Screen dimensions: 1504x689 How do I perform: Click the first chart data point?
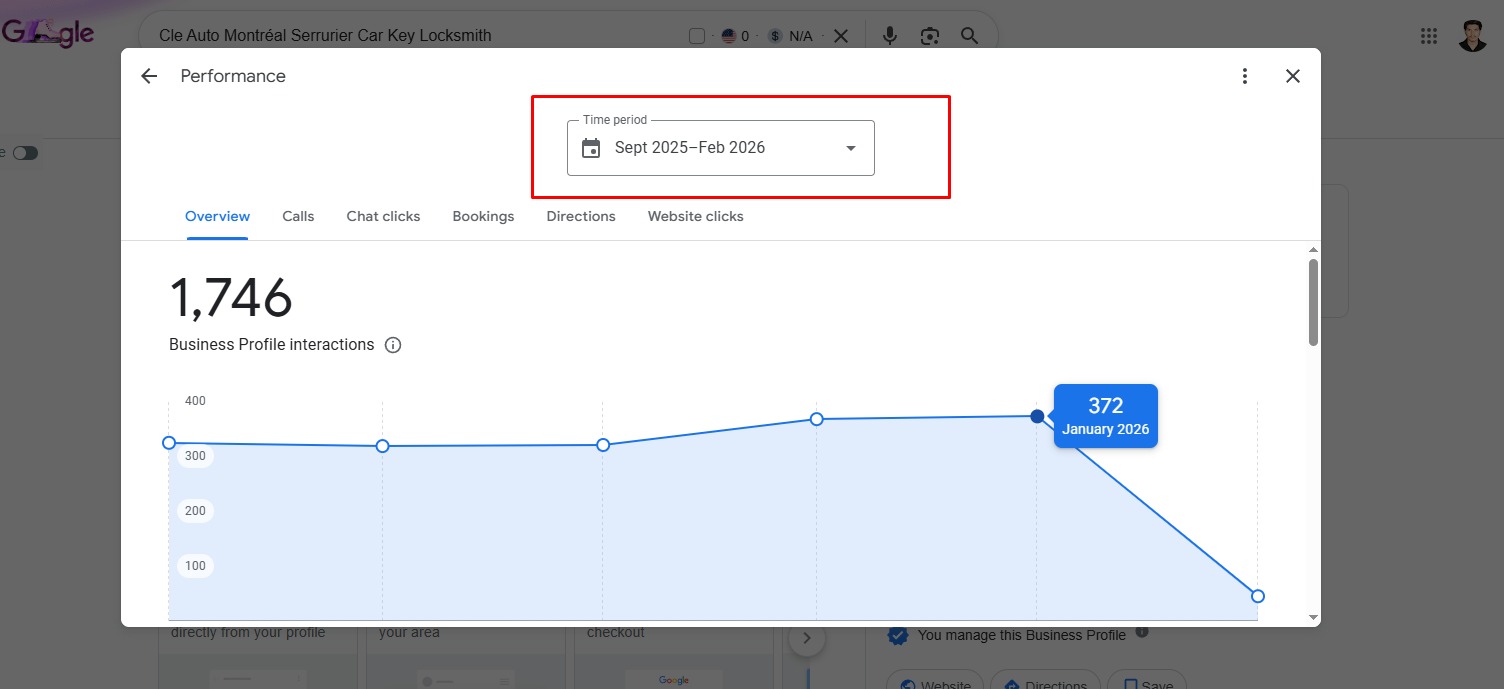169,443
